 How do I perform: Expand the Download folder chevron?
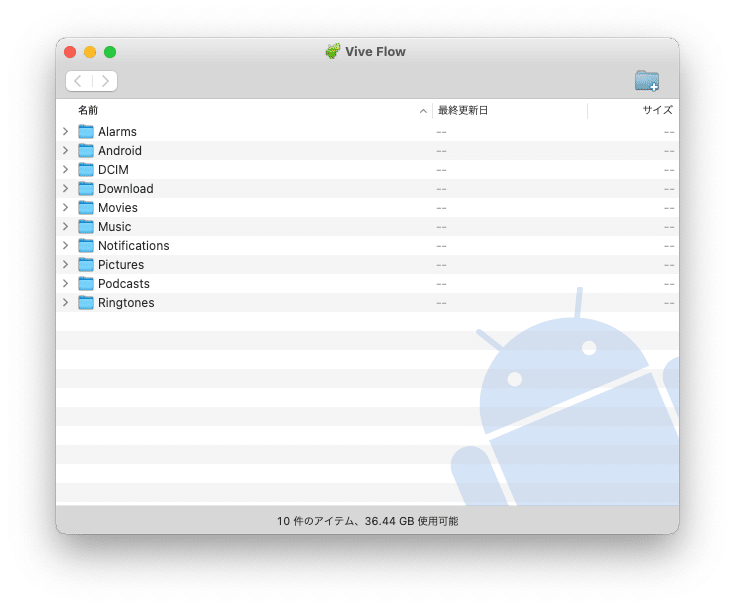(x=66, y=188)
